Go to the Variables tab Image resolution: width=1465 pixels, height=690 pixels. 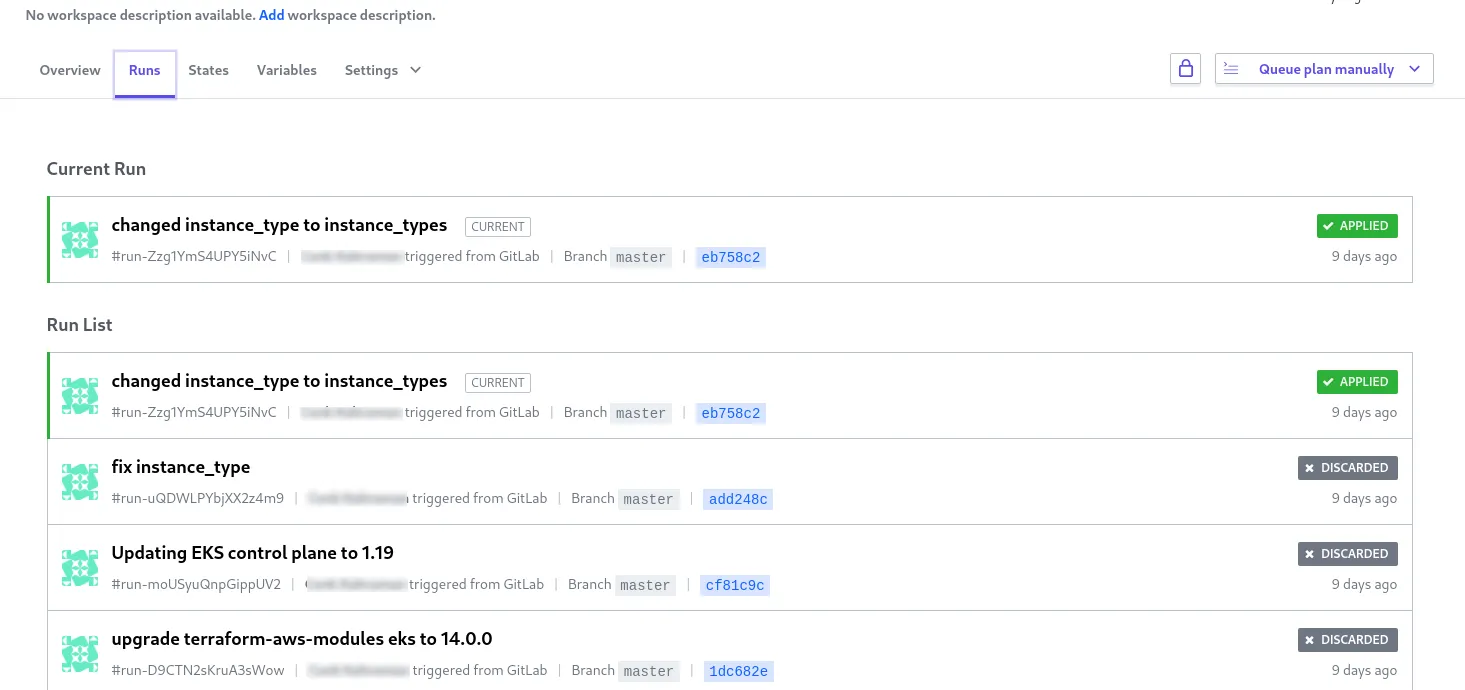tap(286, 70)
